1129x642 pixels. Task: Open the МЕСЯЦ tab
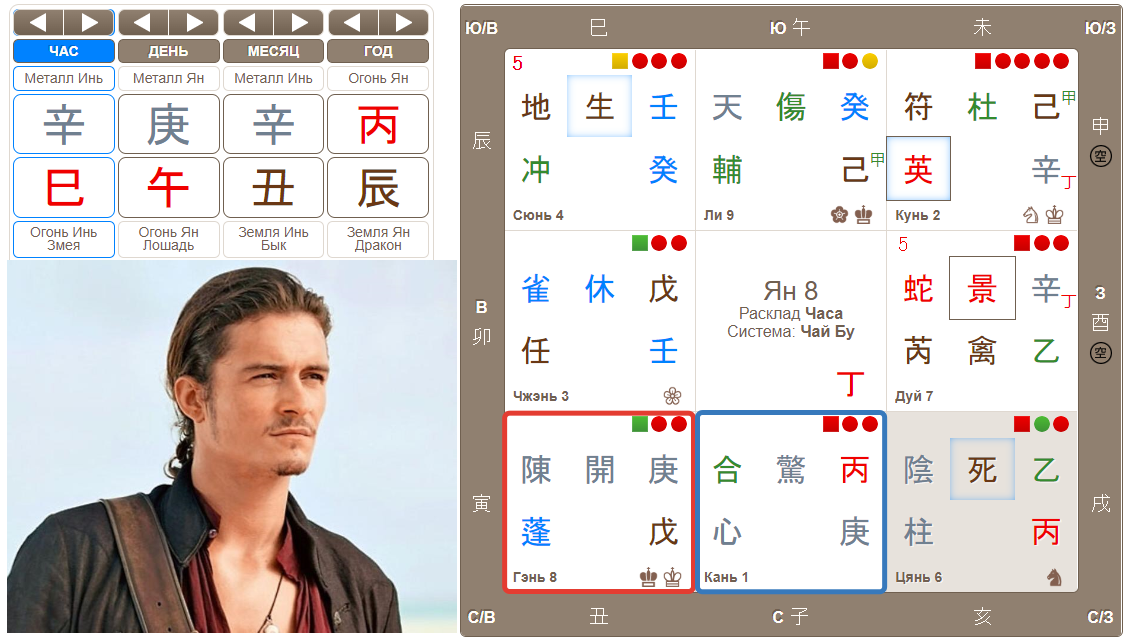274,51
